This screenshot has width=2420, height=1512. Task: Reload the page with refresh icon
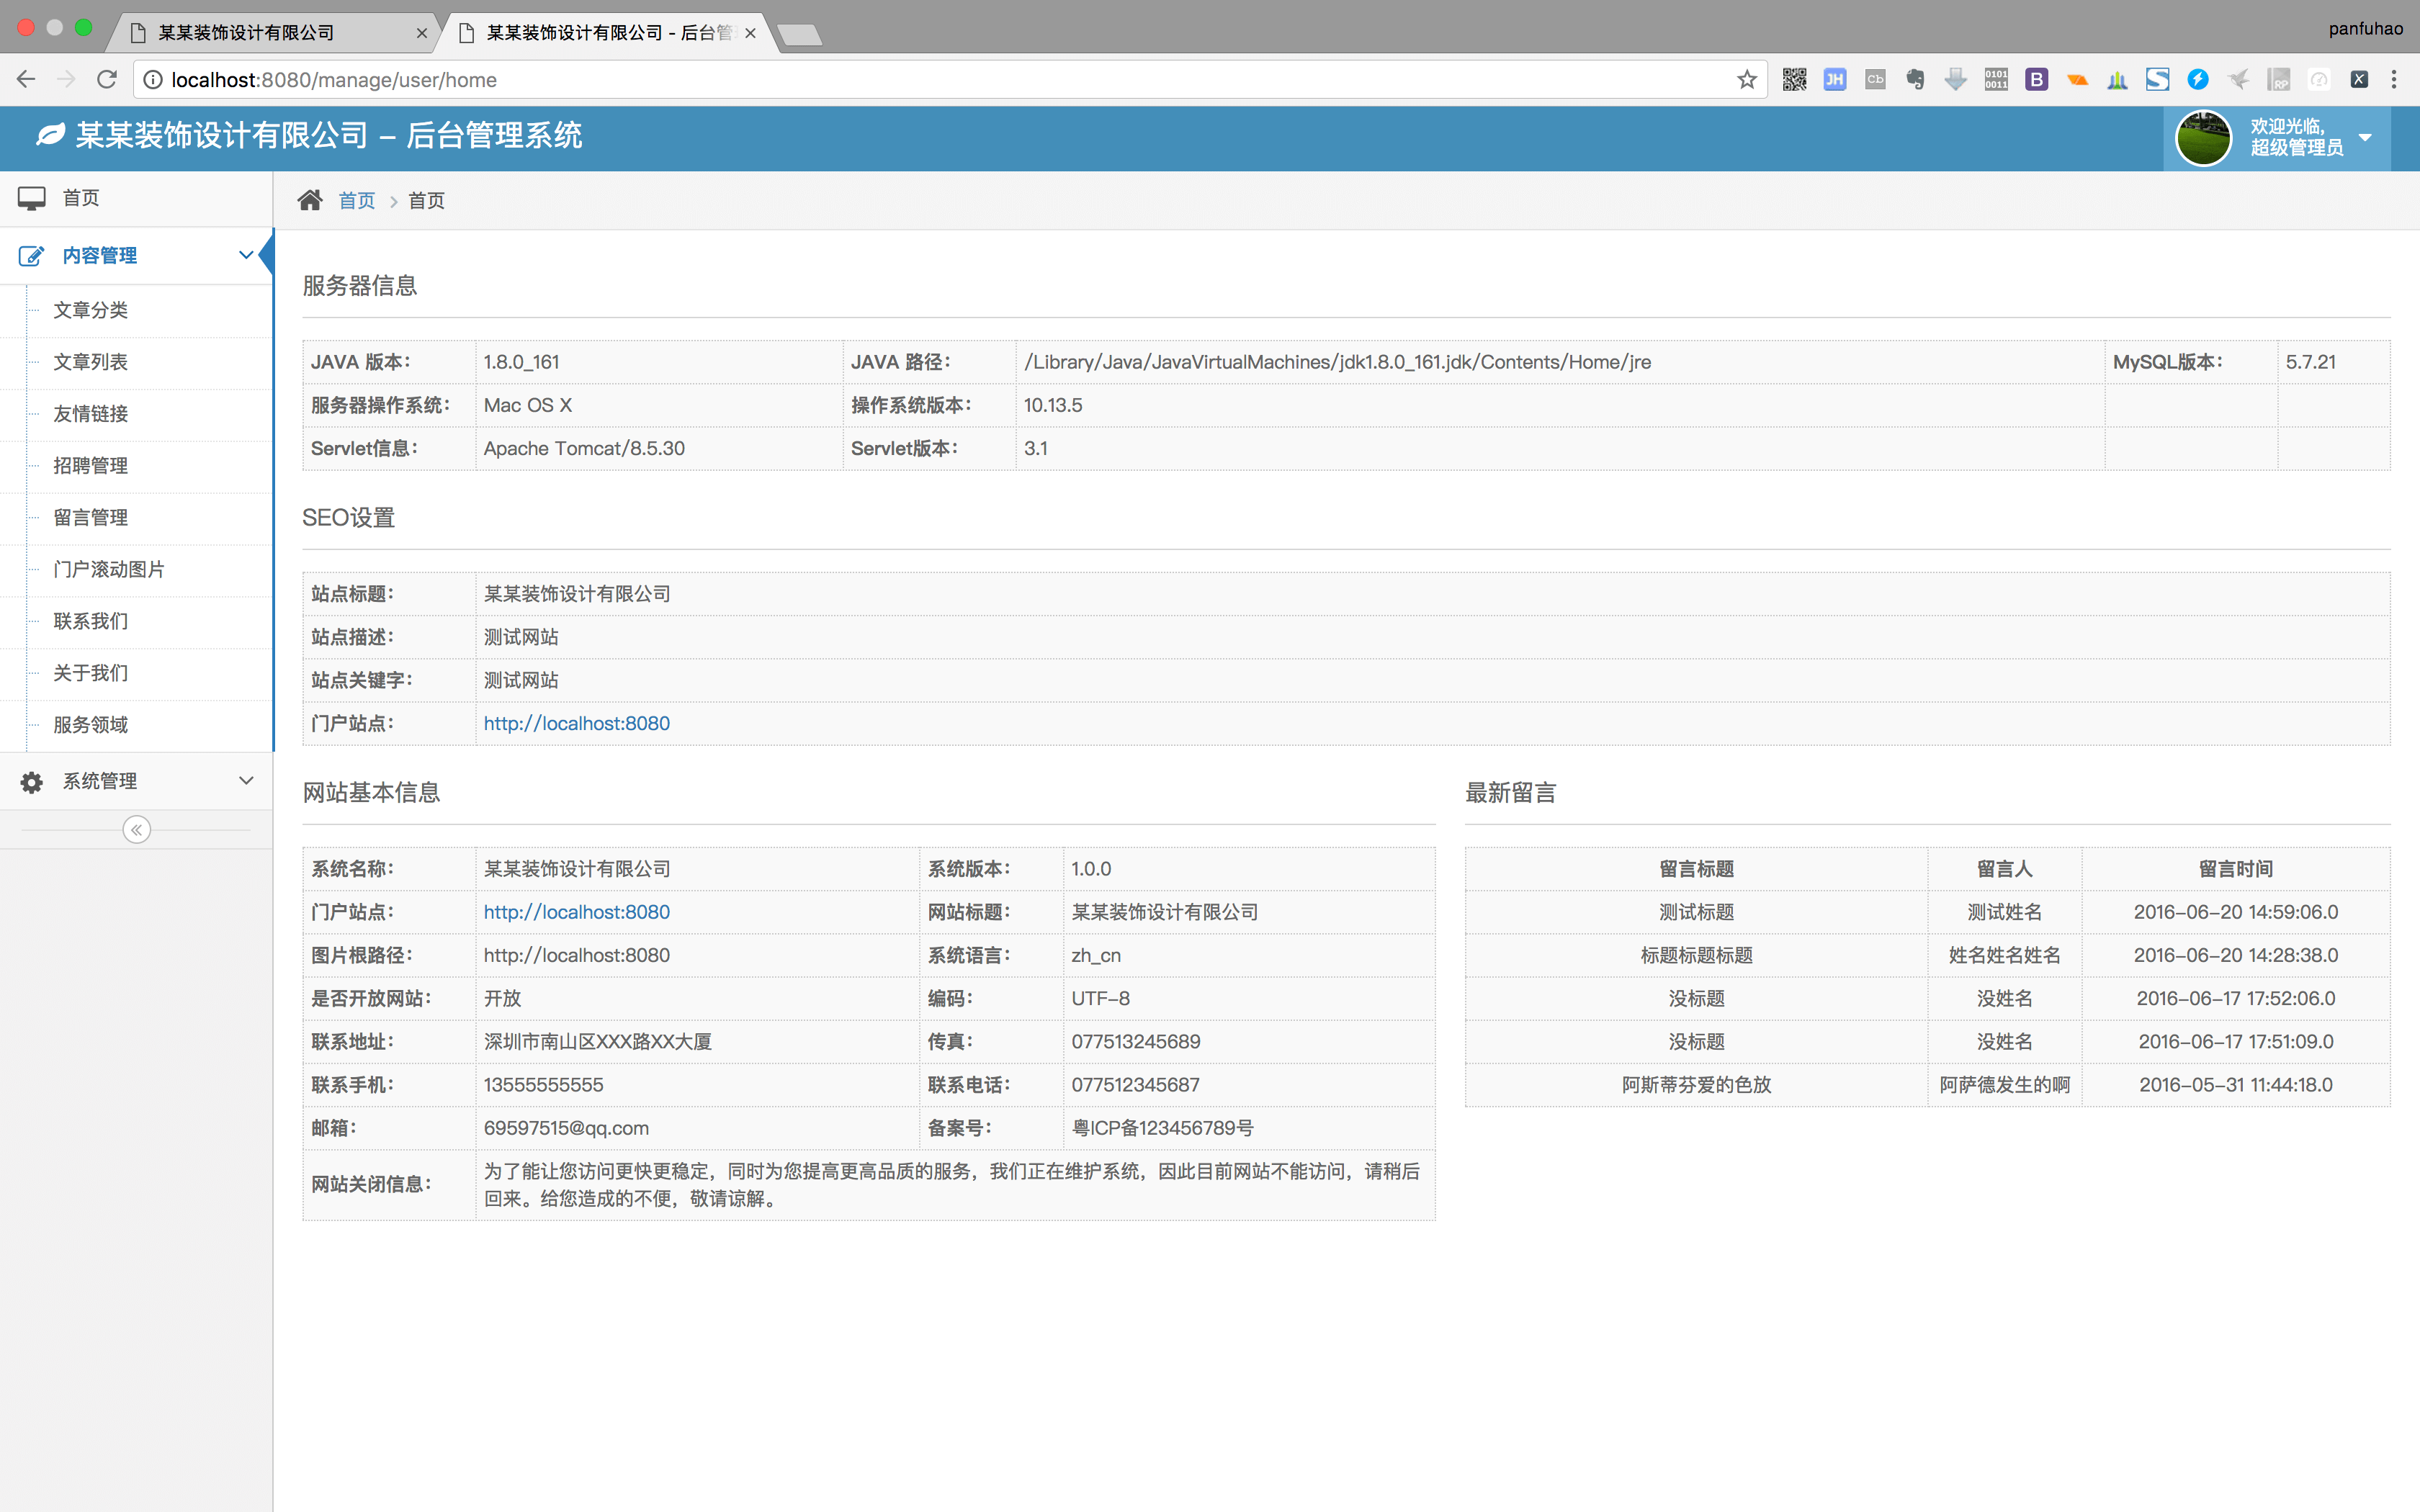click(x=107, y=80)
